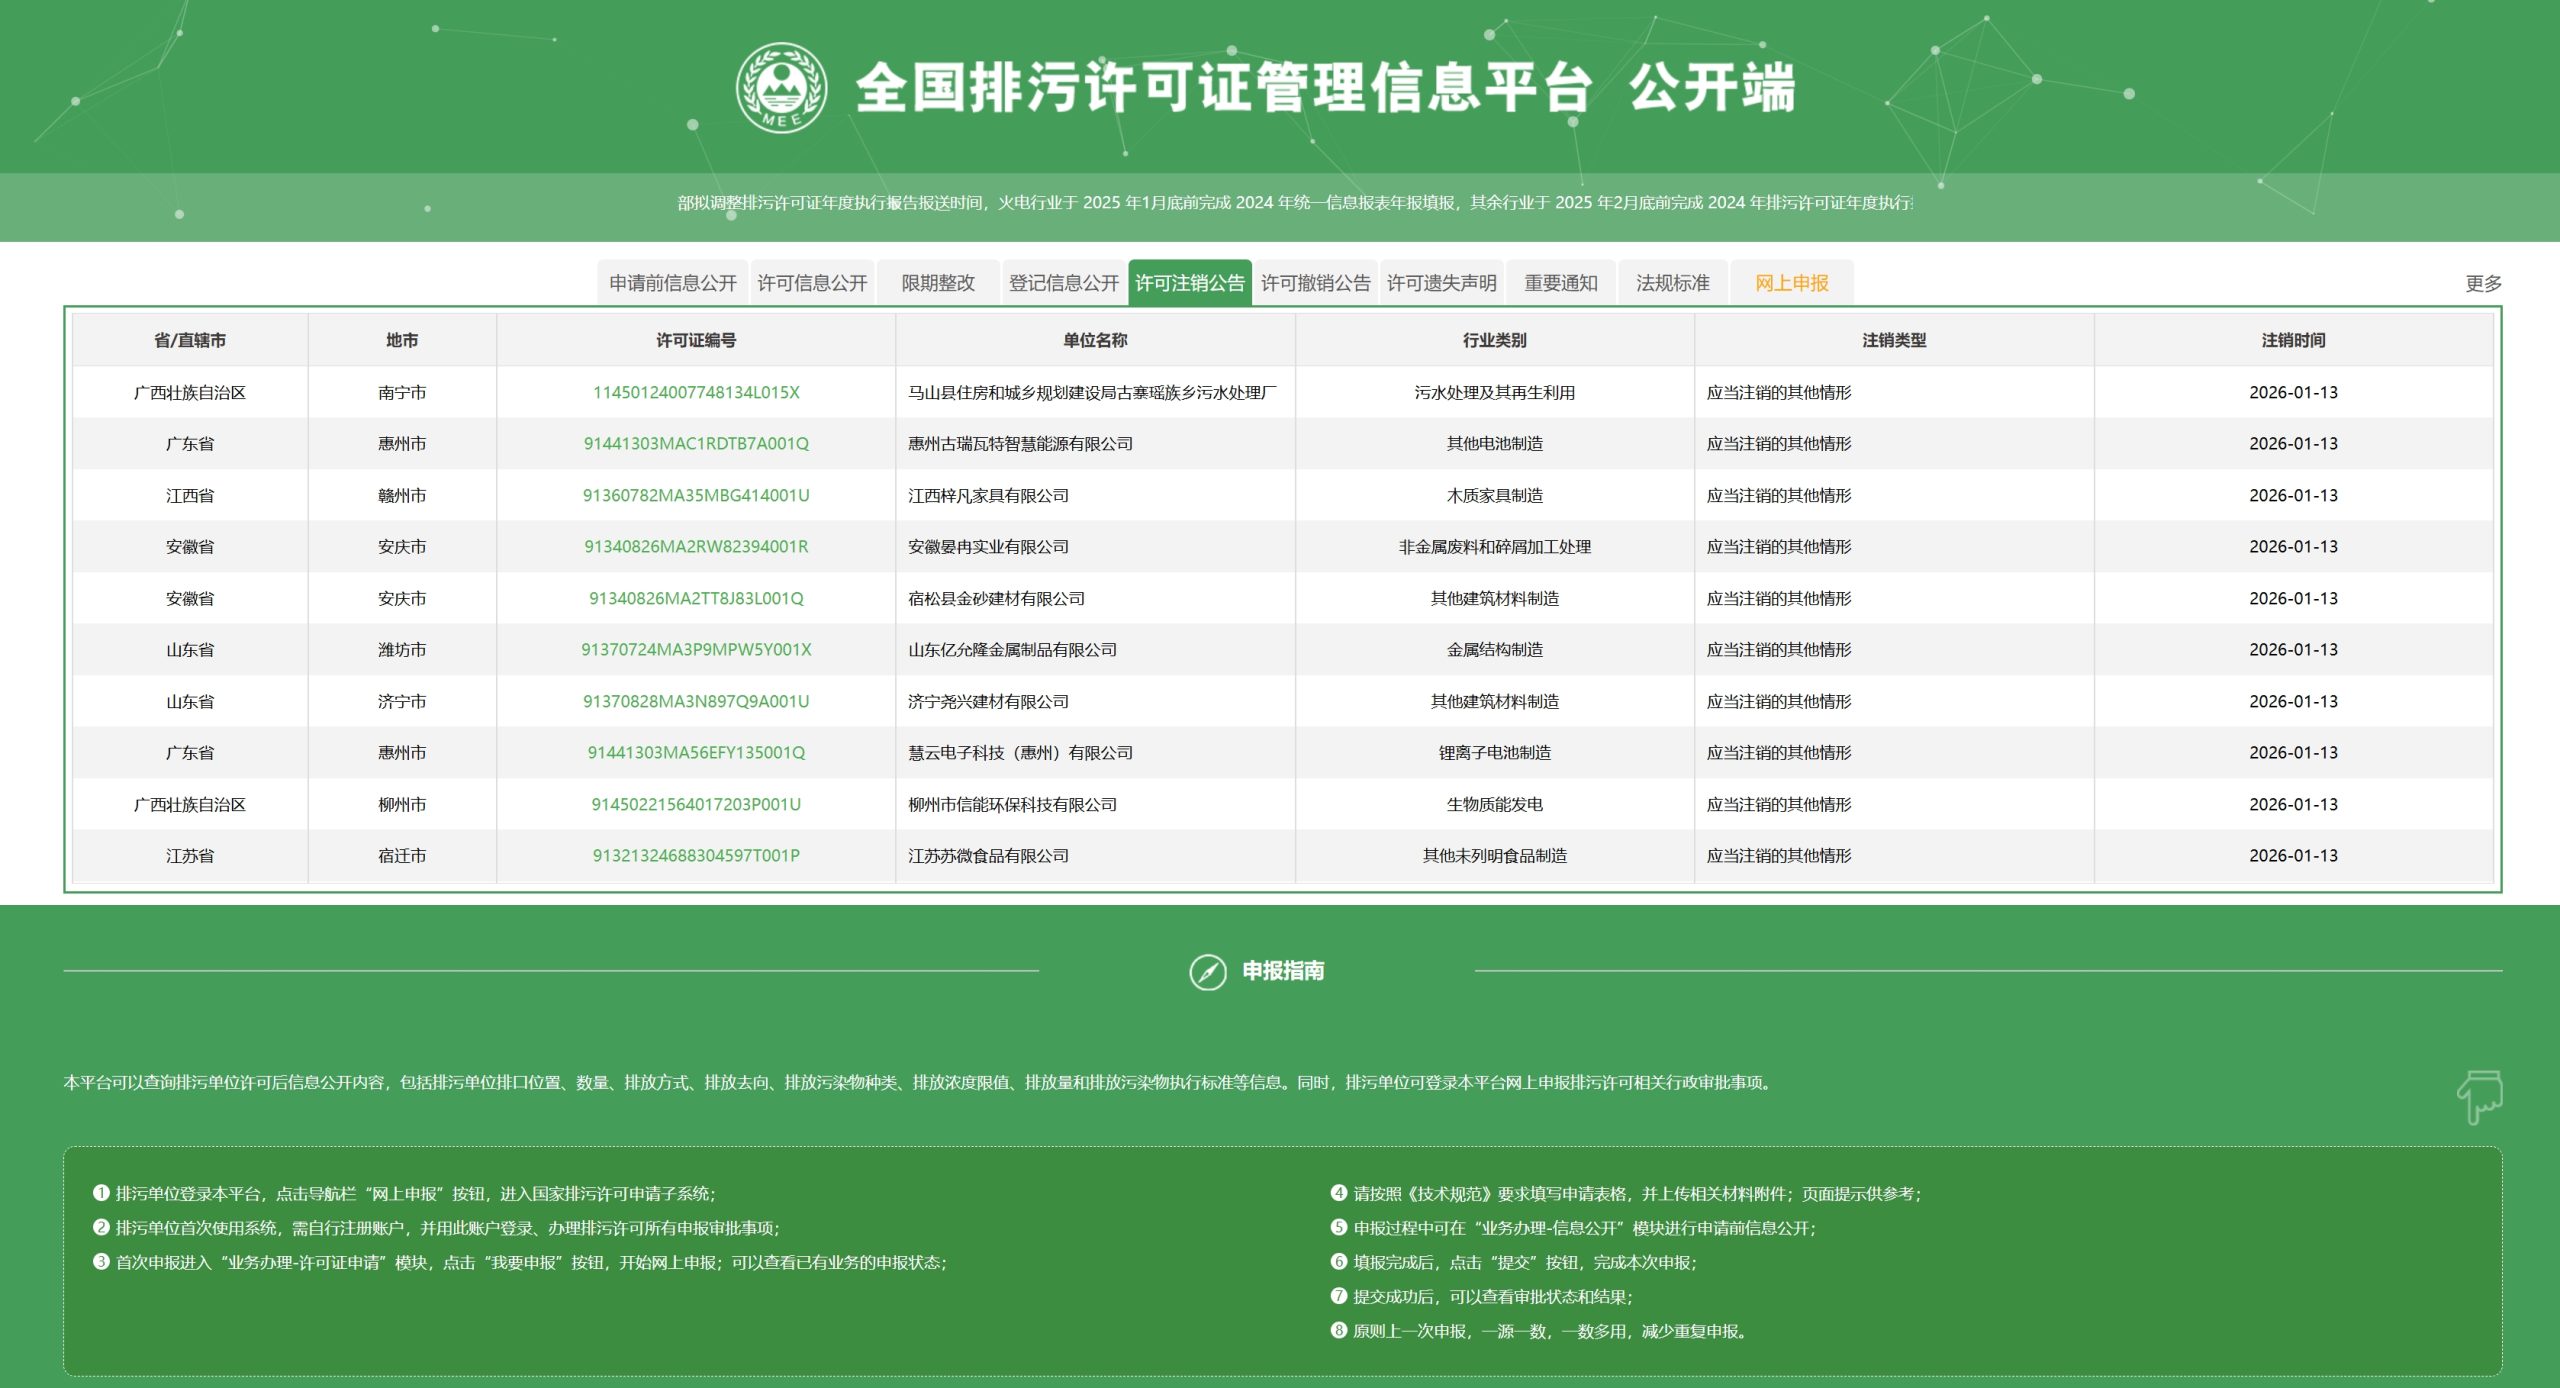
Task: Switch to the 许可撤销公告 tab
Action: pyautogui.click(x=1315, y=283)
